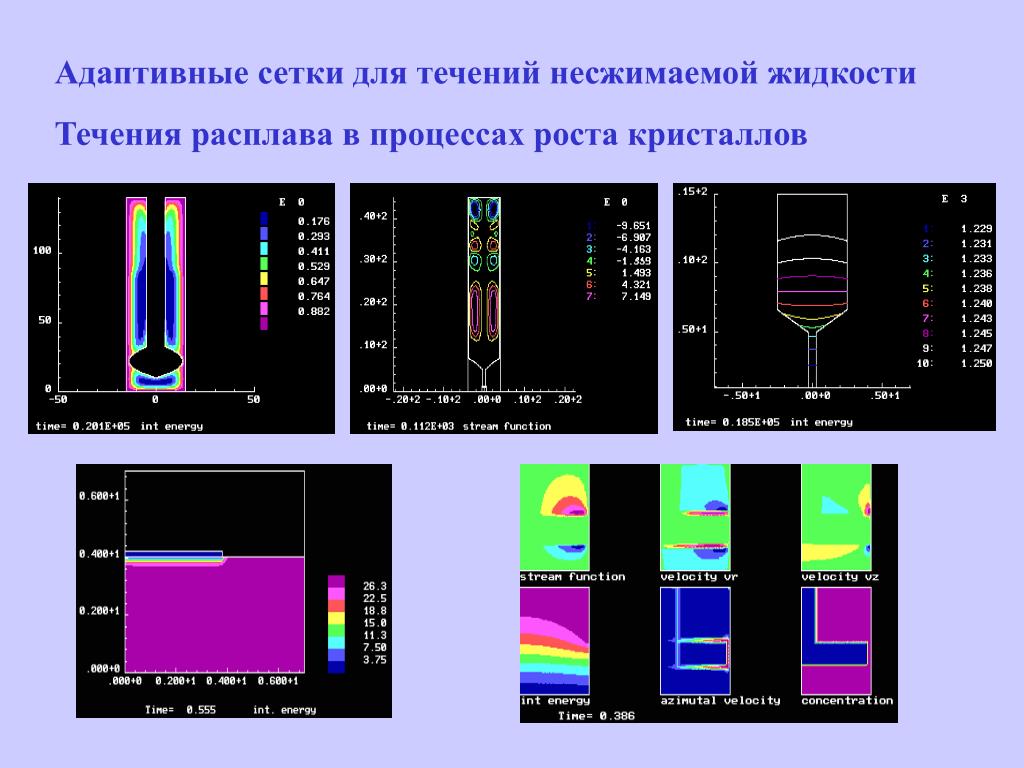
Task: Select the "velocity vr" panel
Action: (x=695, y=518)
